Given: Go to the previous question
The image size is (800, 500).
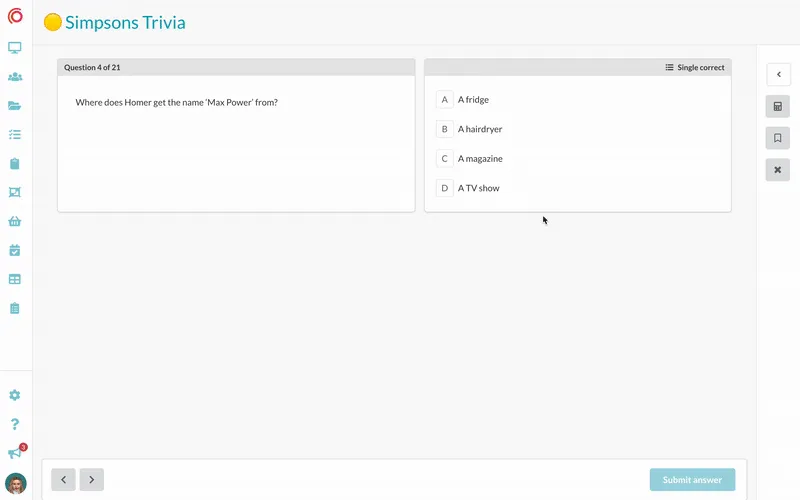Looking at the screenshot, I should [x=63, y=480].
